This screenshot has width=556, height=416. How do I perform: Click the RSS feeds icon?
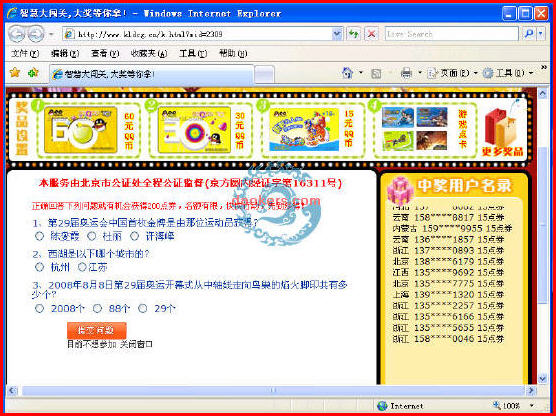[376, 73]
